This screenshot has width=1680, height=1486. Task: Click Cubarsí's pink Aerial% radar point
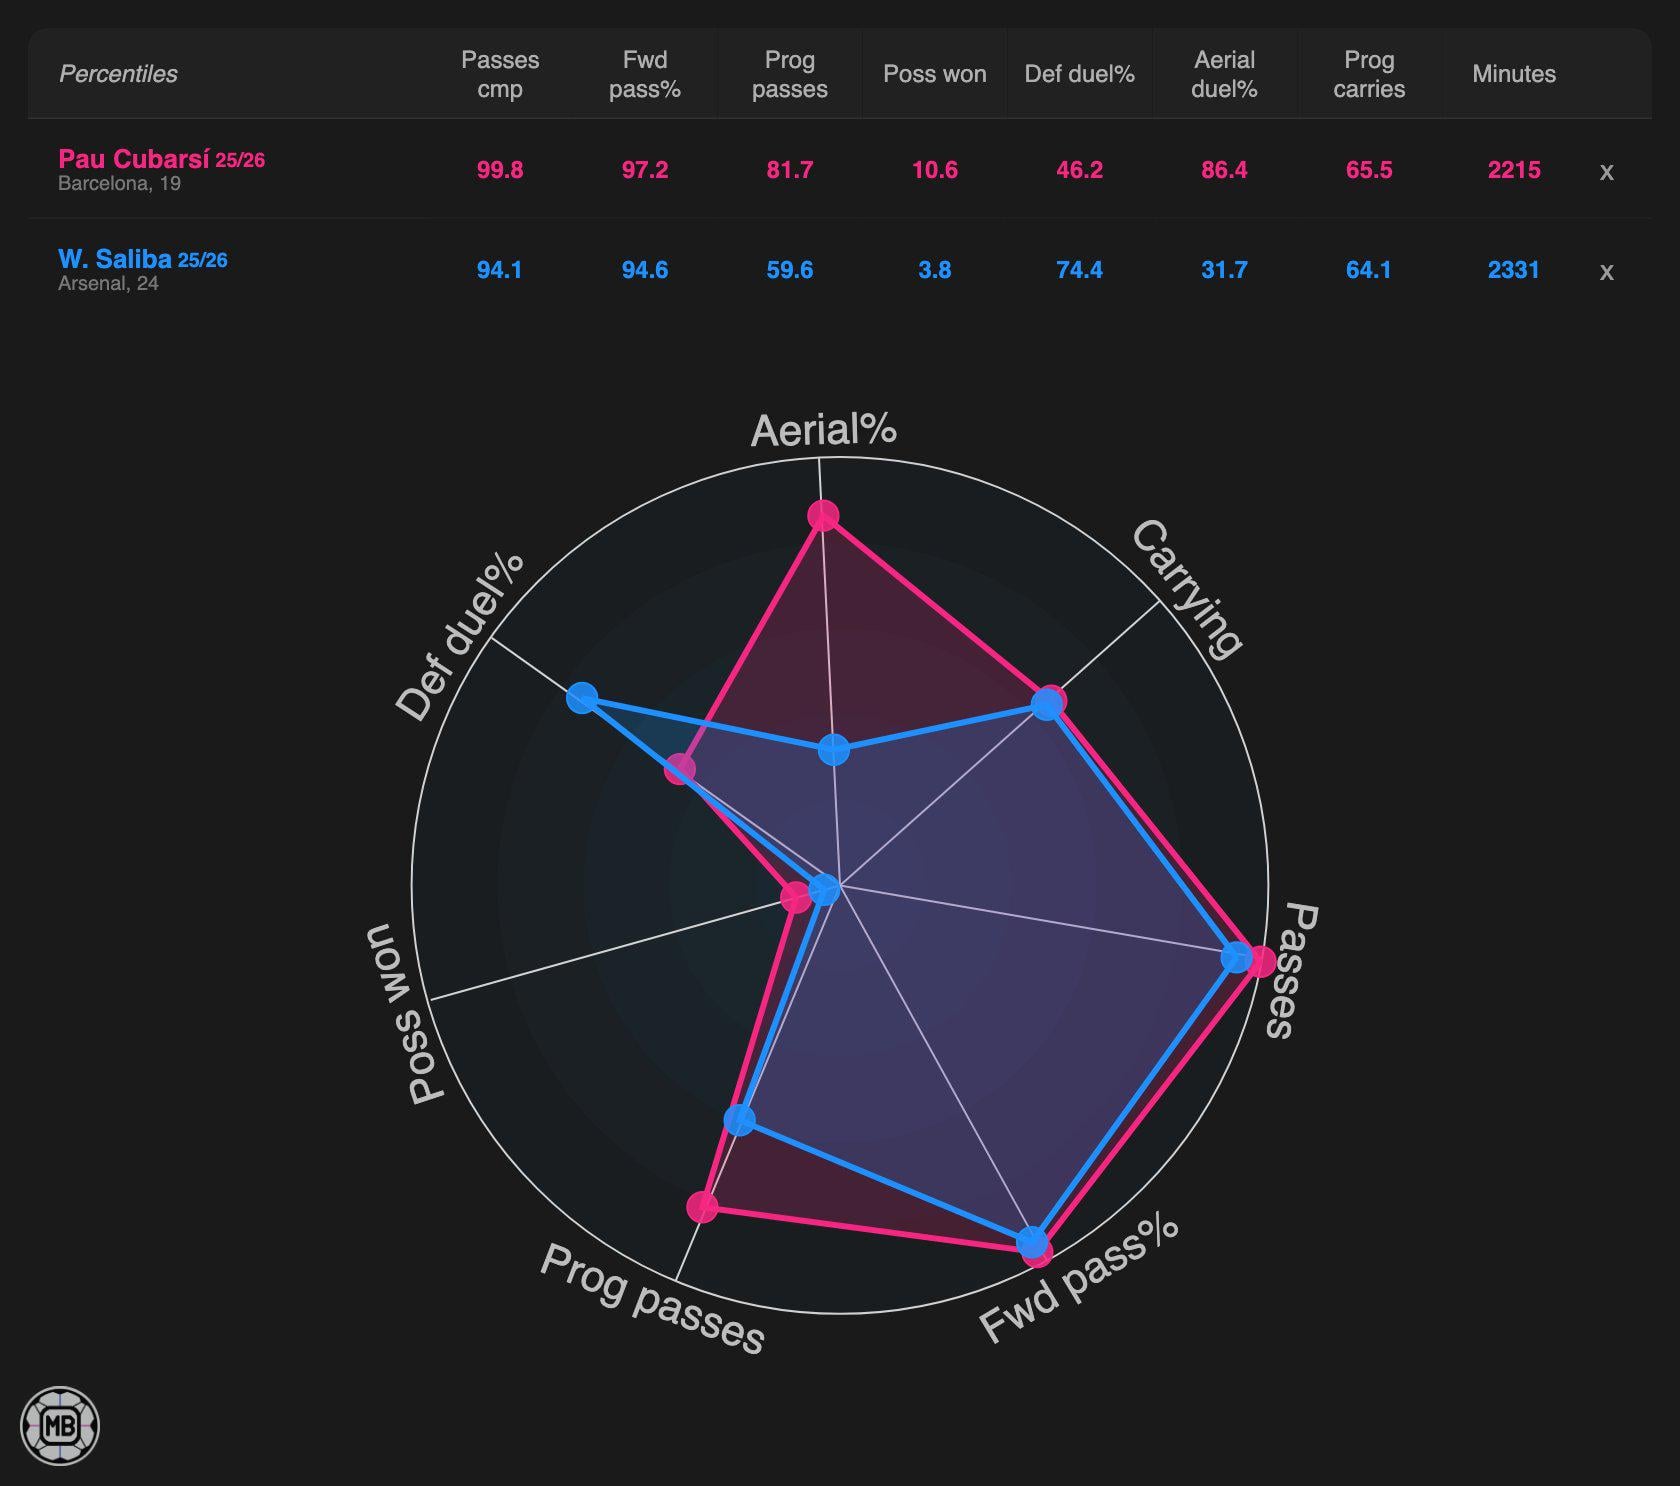pyautogui.click(x=823, y=516)
